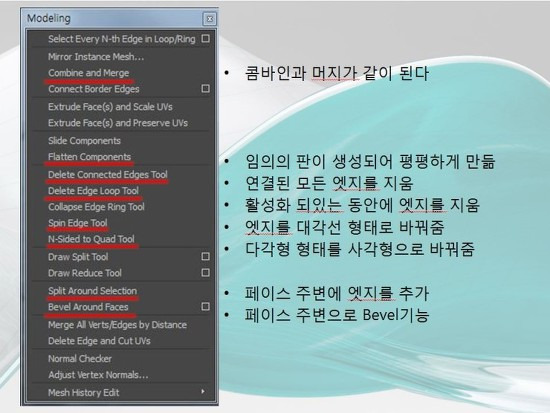
Task: Activate Spin Edge Tool
Action: tap(78, 223)
